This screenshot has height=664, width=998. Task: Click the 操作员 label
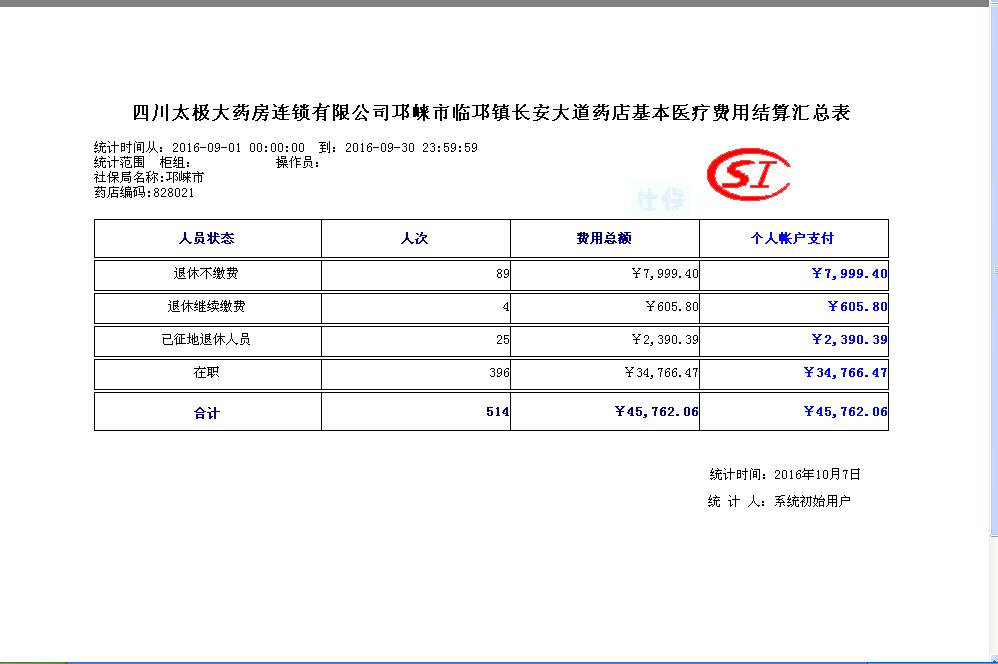pos(298,162)
